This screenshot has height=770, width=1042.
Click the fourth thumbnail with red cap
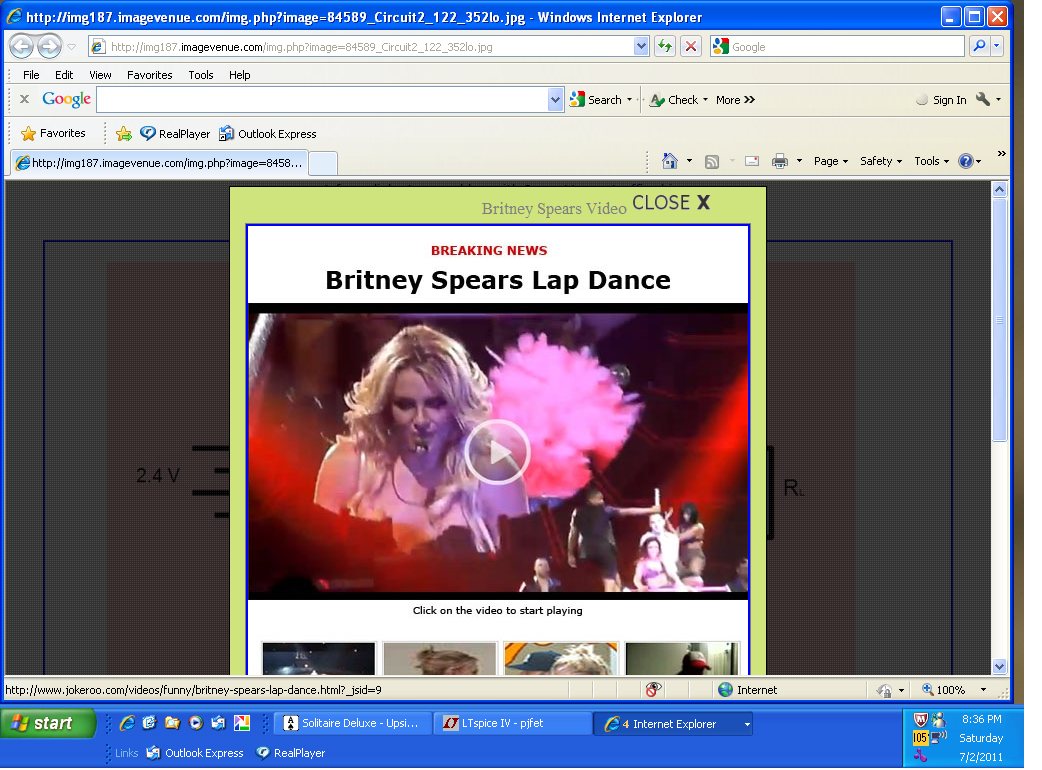682,658
